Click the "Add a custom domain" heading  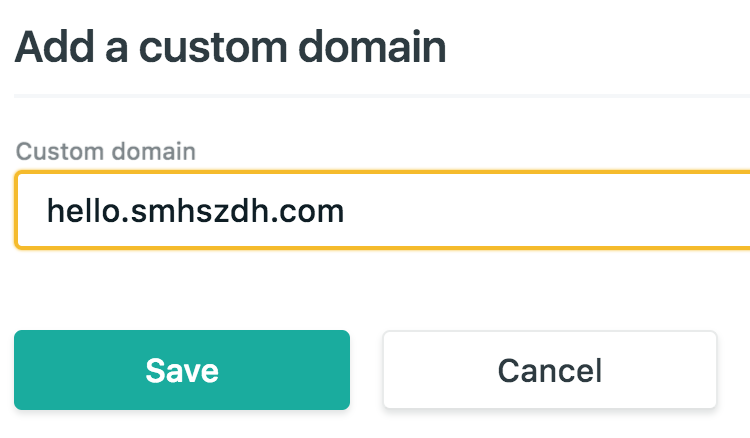pyautogui.click(x=230, y=47)
